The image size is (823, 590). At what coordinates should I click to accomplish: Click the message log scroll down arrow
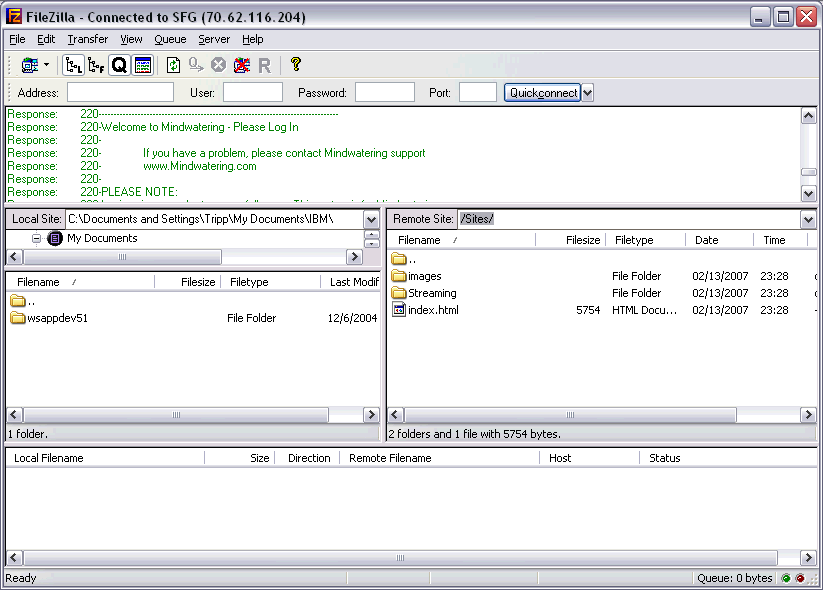[809, 192]
